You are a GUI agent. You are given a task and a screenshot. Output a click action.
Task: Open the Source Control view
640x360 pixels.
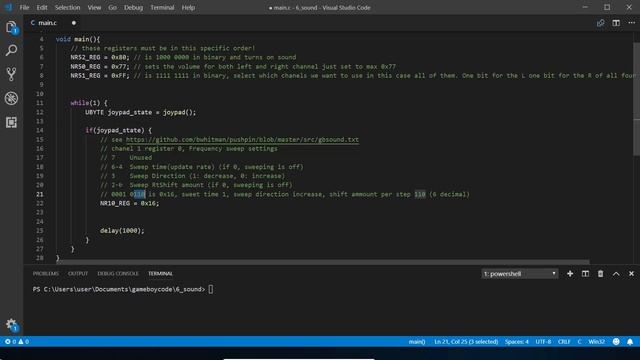coord(11,74)
